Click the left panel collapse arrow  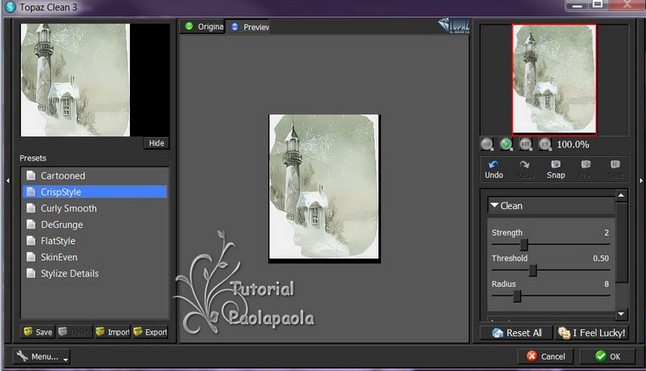pyautogui.click(x=7, y=180)
